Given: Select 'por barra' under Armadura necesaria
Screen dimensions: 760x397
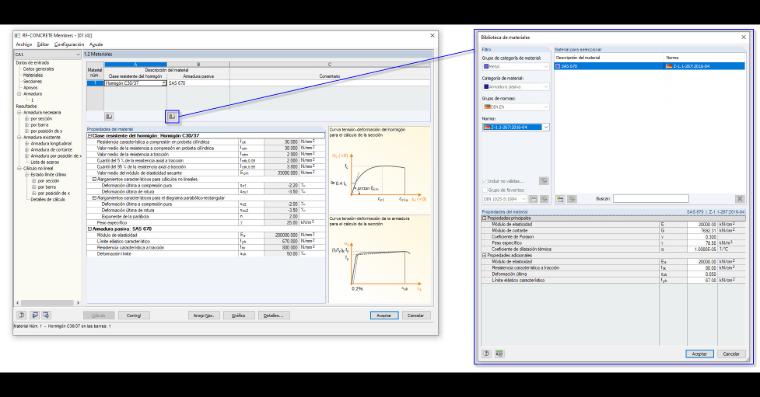Looking at the screenshot, I should 40,125.
